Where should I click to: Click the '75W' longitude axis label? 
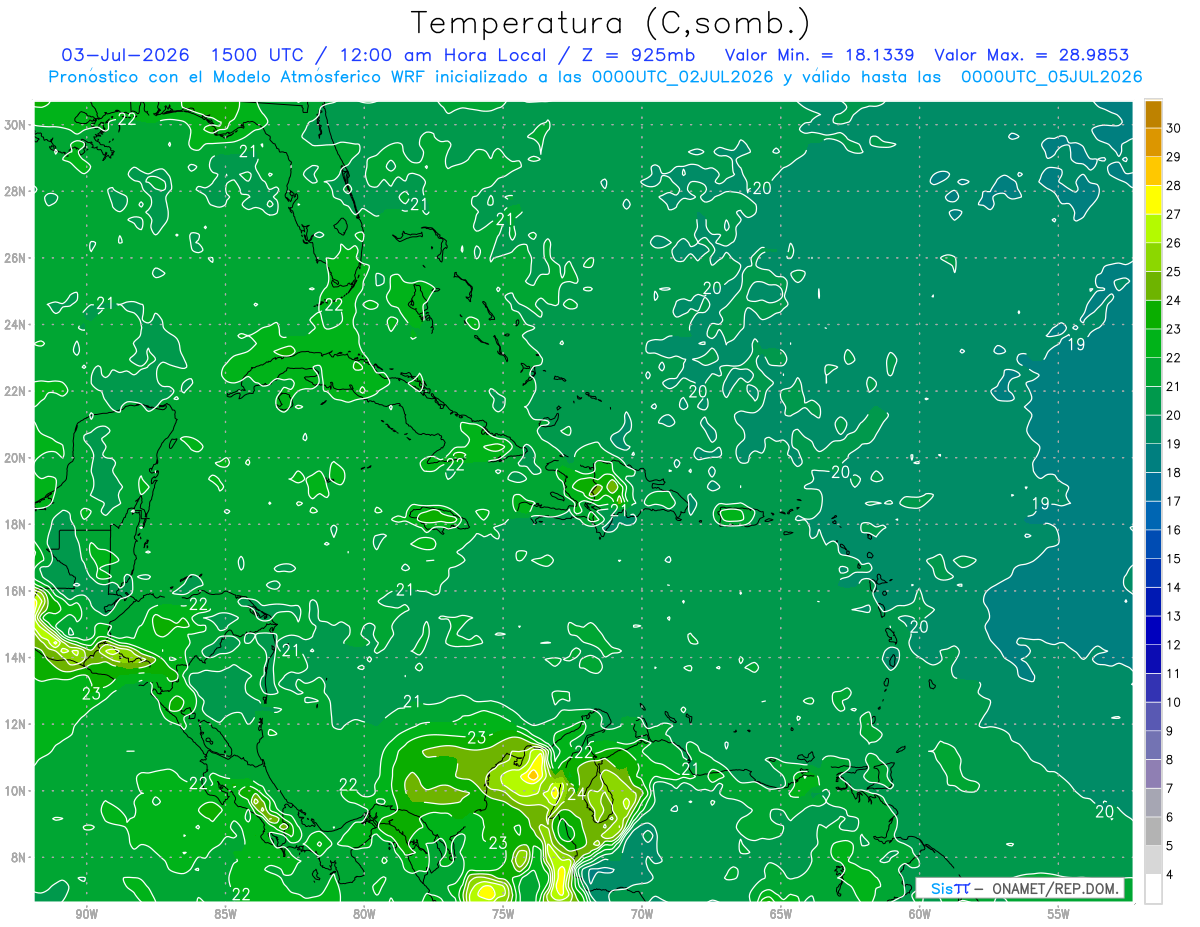503,914
